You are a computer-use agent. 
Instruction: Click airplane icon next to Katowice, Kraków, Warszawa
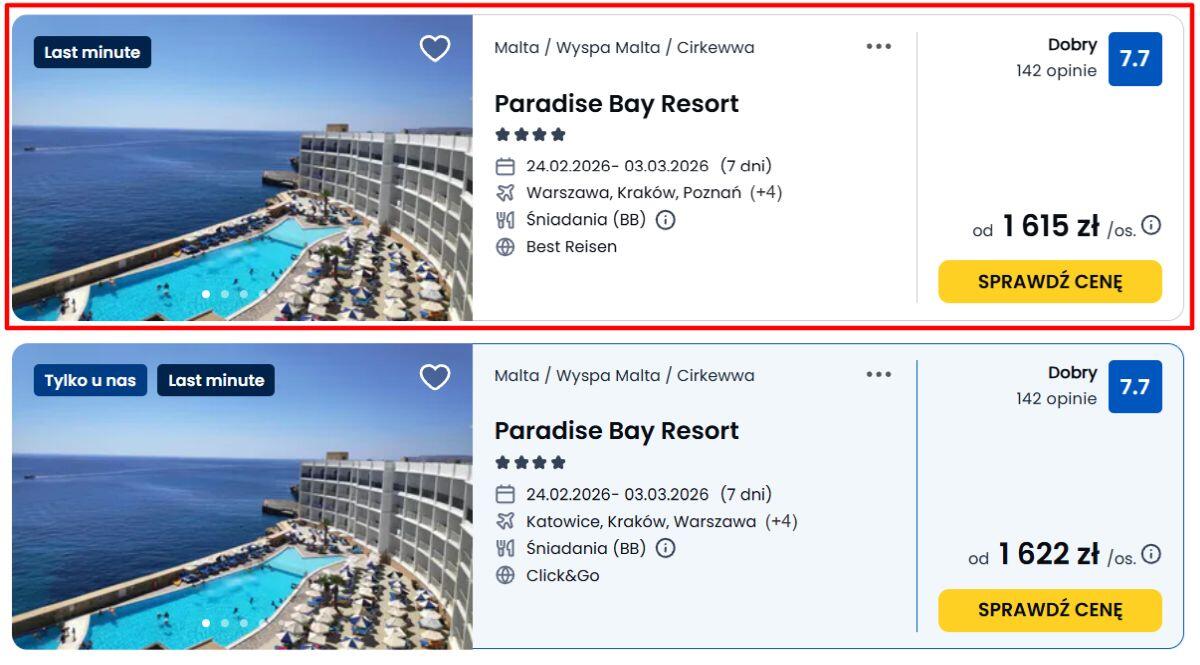click(x=505, y=521)
